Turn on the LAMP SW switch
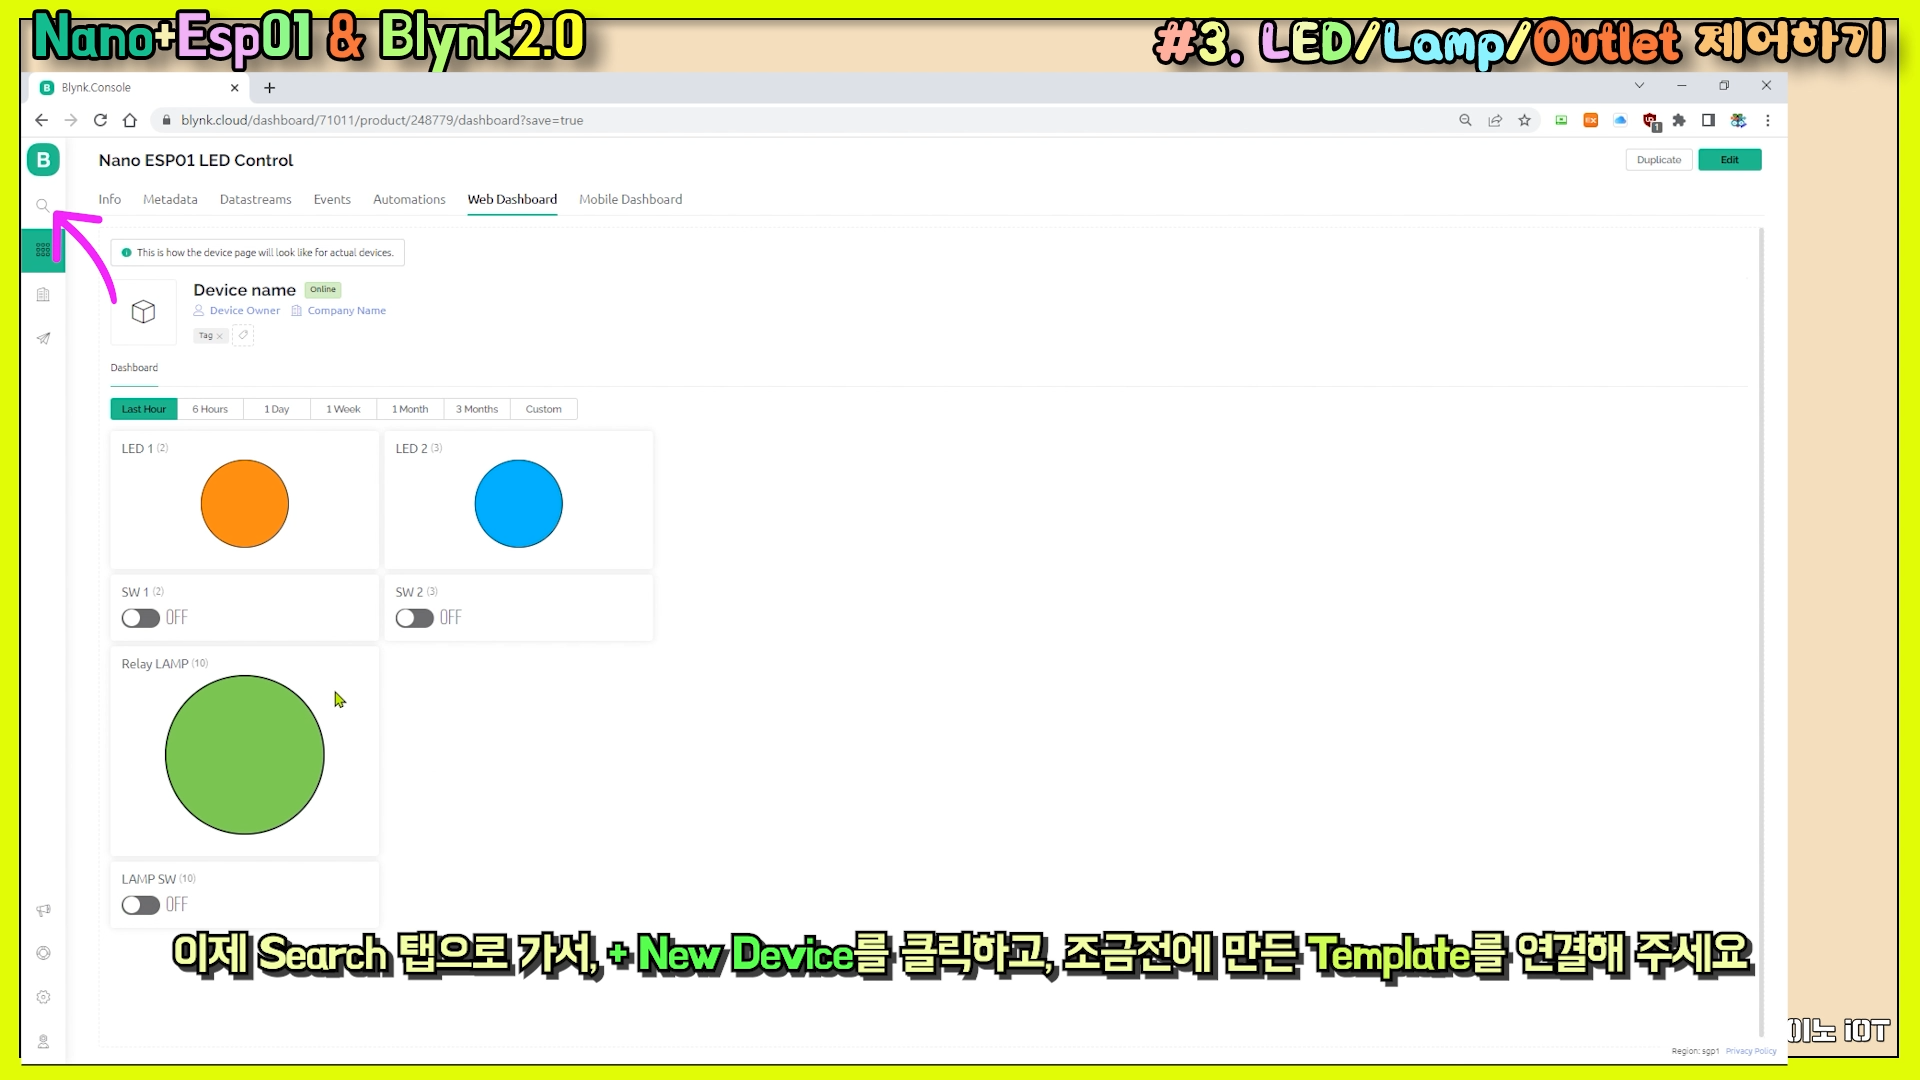The width and height of the screenshot is (1920, 1080). pos(141,905)
